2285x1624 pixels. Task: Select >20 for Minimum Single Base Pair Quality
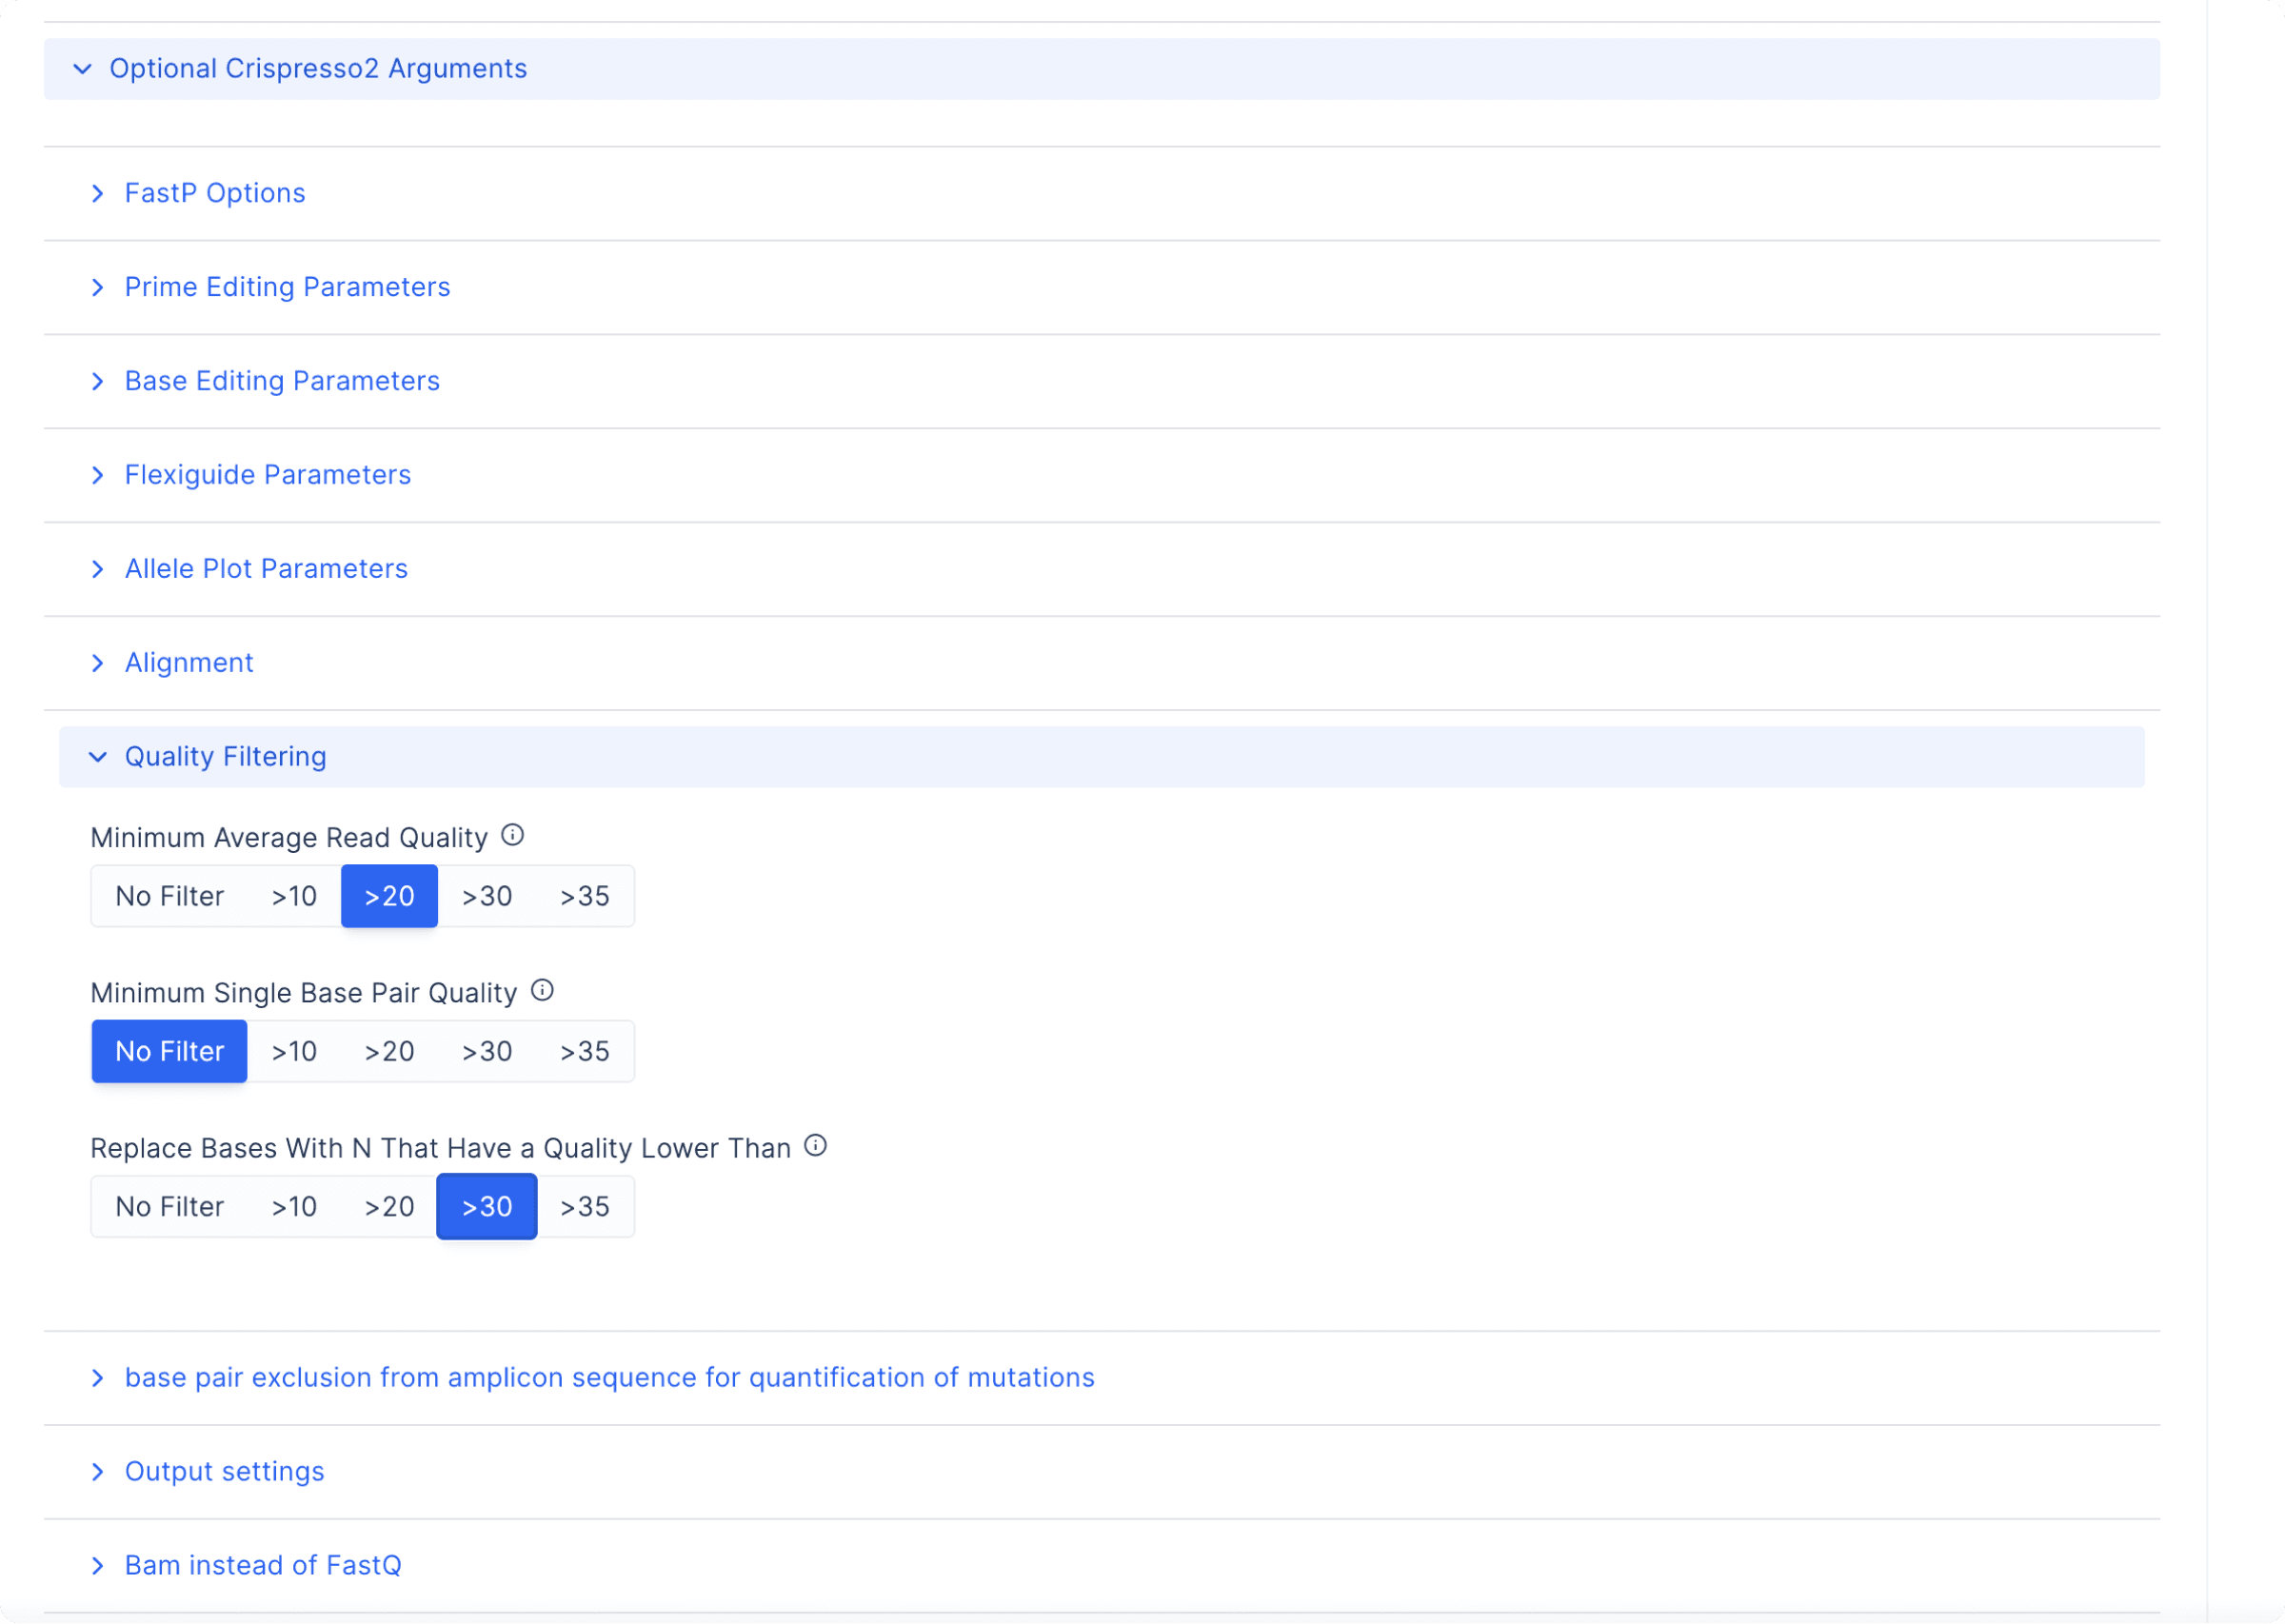(x=389, y=1051)
